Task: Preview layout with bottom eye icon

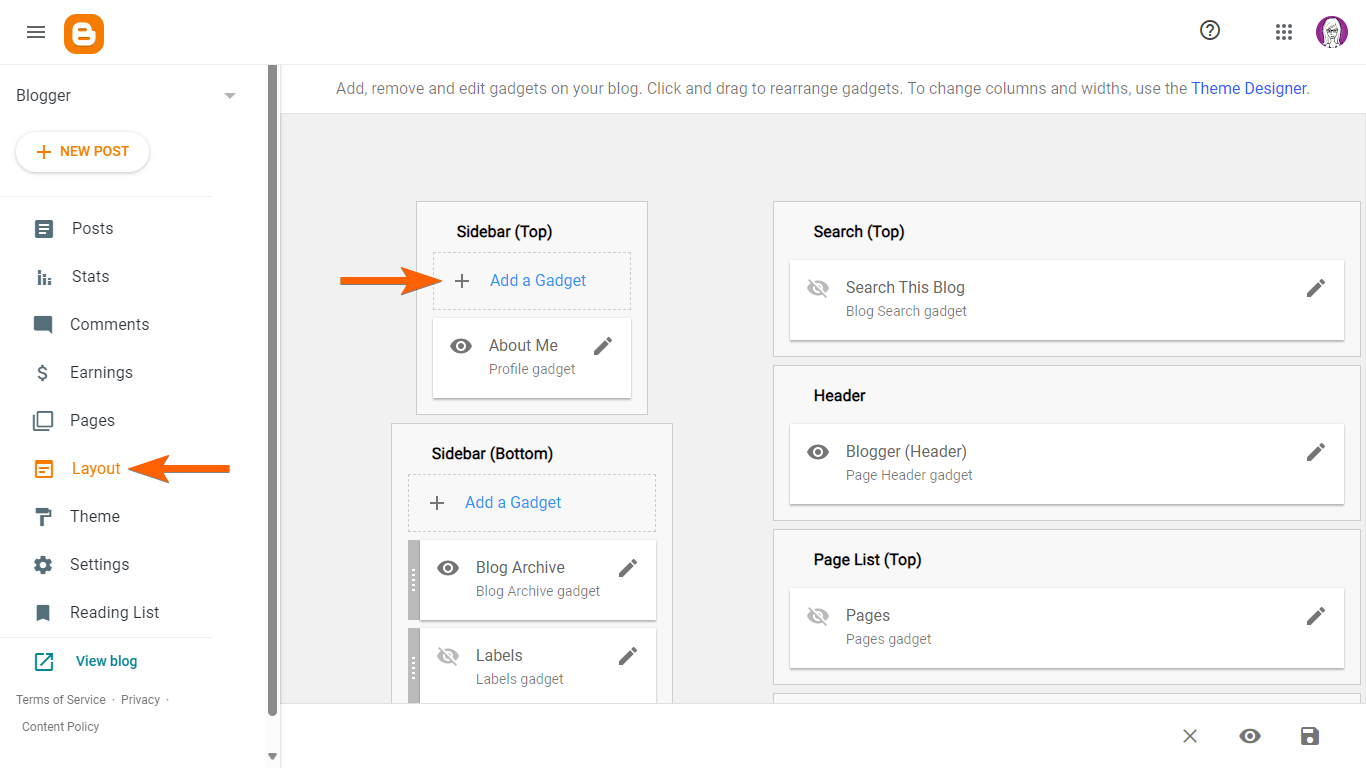Action: [x=1250, y=736]
